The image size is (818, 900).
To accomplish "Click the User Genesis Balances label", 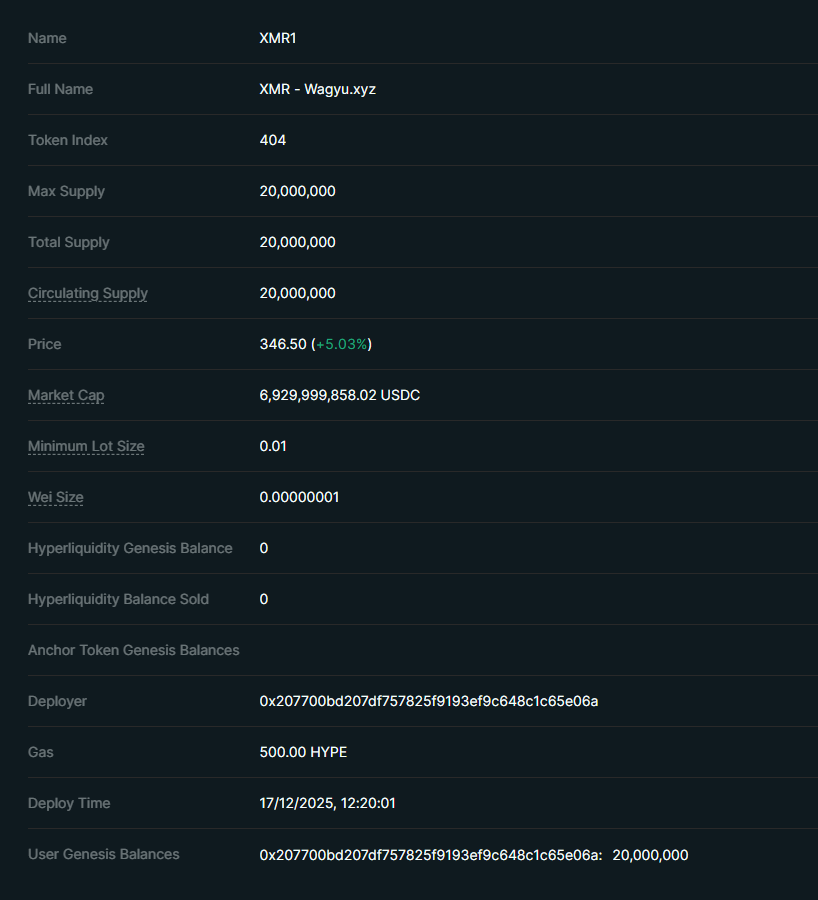I will click(104, 854).
